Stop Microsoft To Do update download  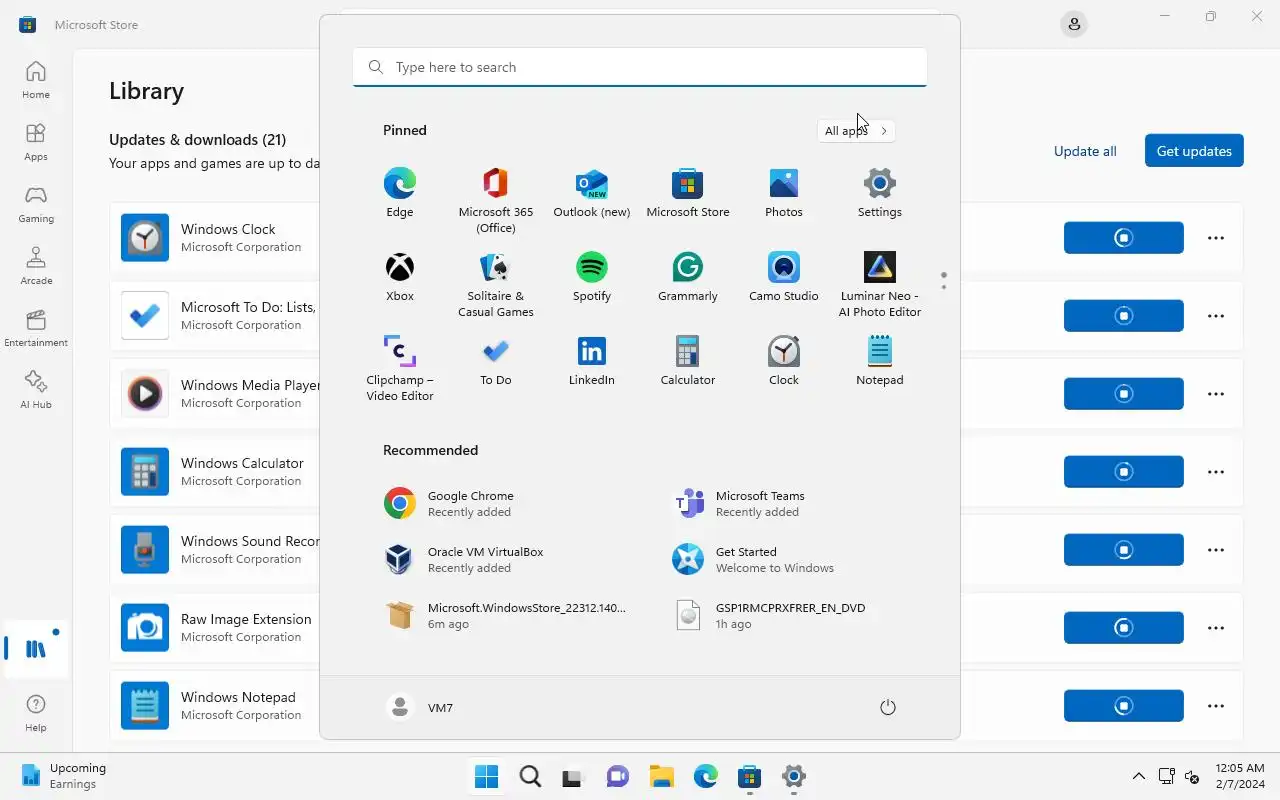[1124, 316]
